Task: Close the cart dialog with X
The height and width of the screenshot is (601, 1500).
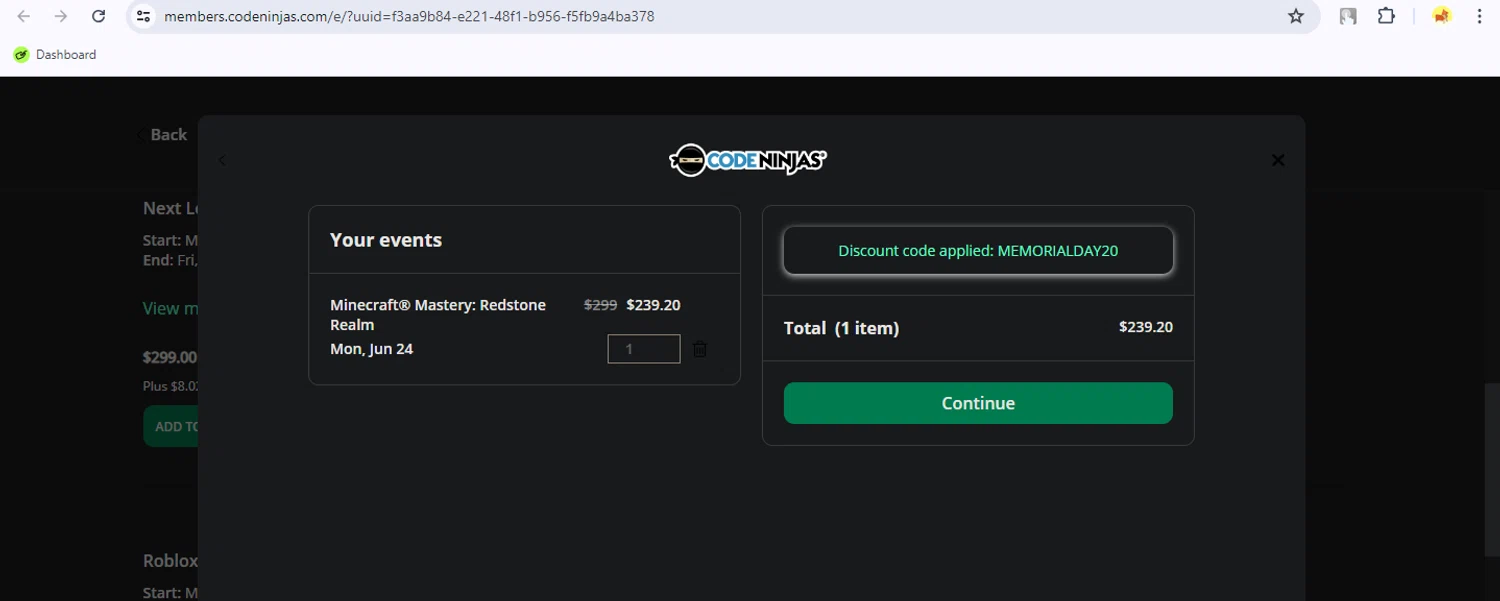Action: [x=1278, y=160]
